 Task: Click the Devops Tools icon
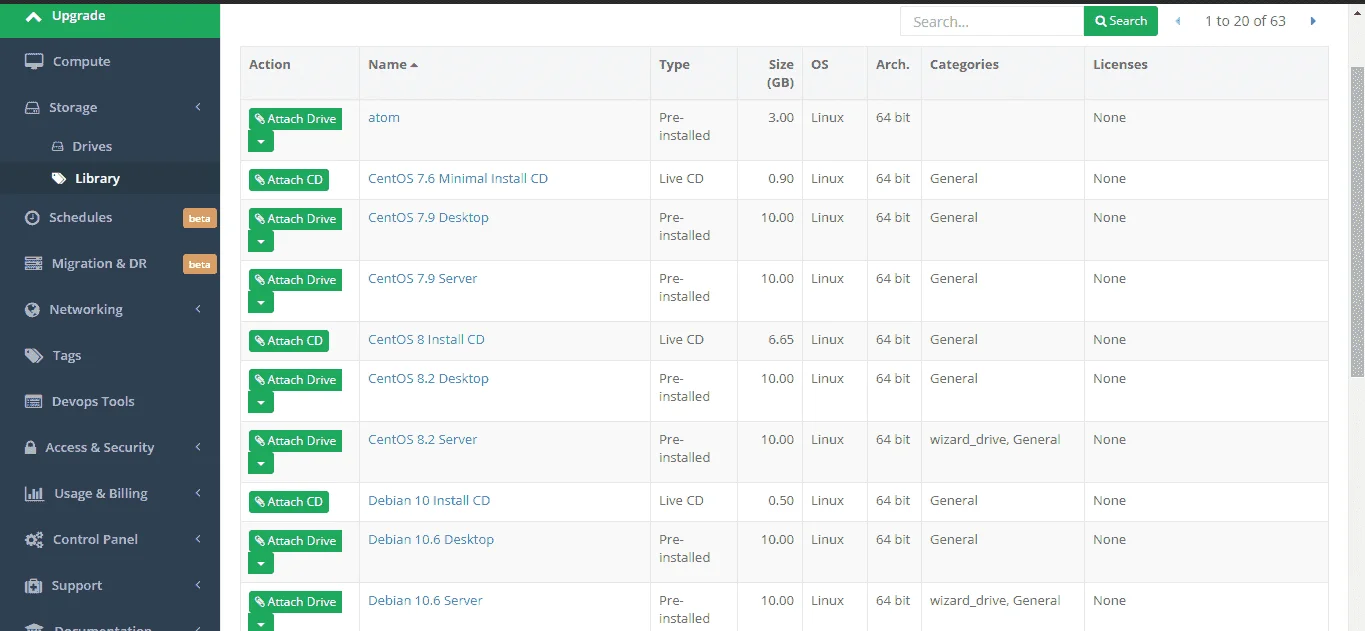click(34, 401)
